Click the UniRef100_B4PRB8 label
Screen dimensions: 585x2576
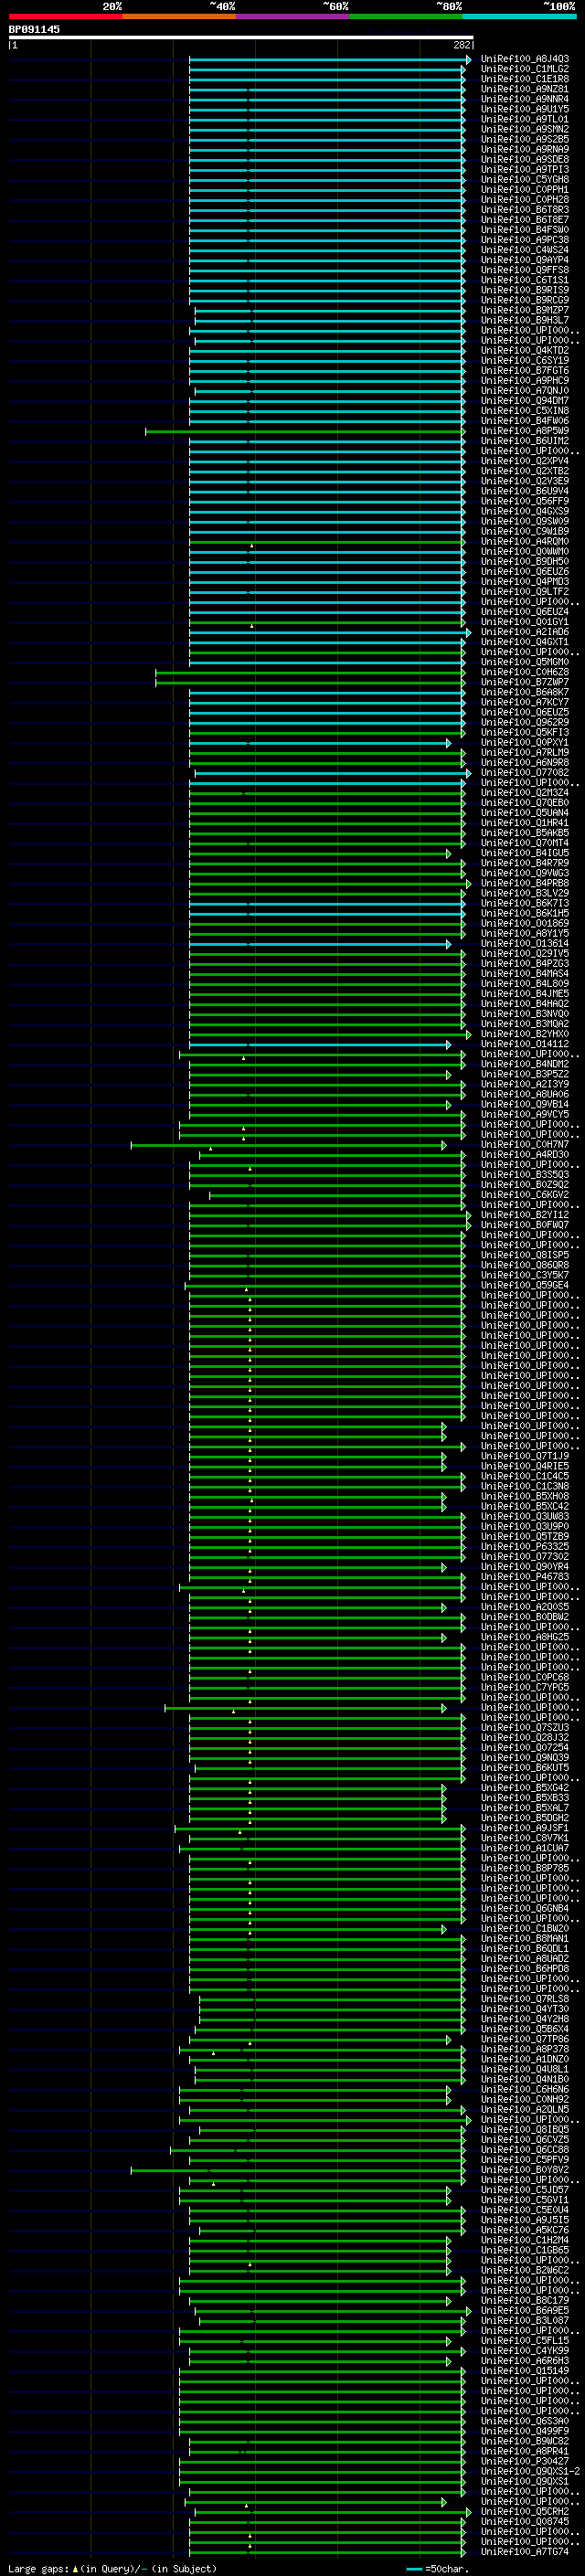(525, 883)
